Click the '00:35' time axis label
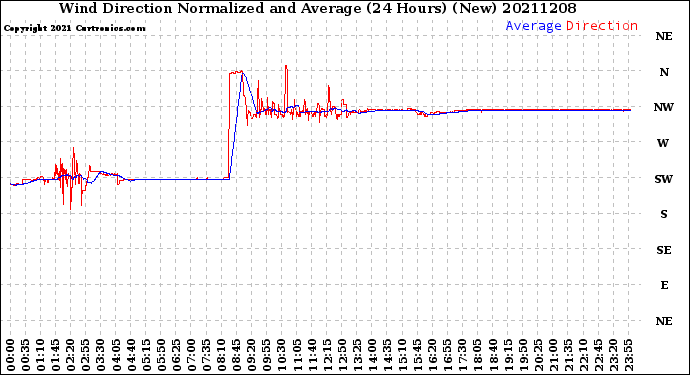 (26, 355)
